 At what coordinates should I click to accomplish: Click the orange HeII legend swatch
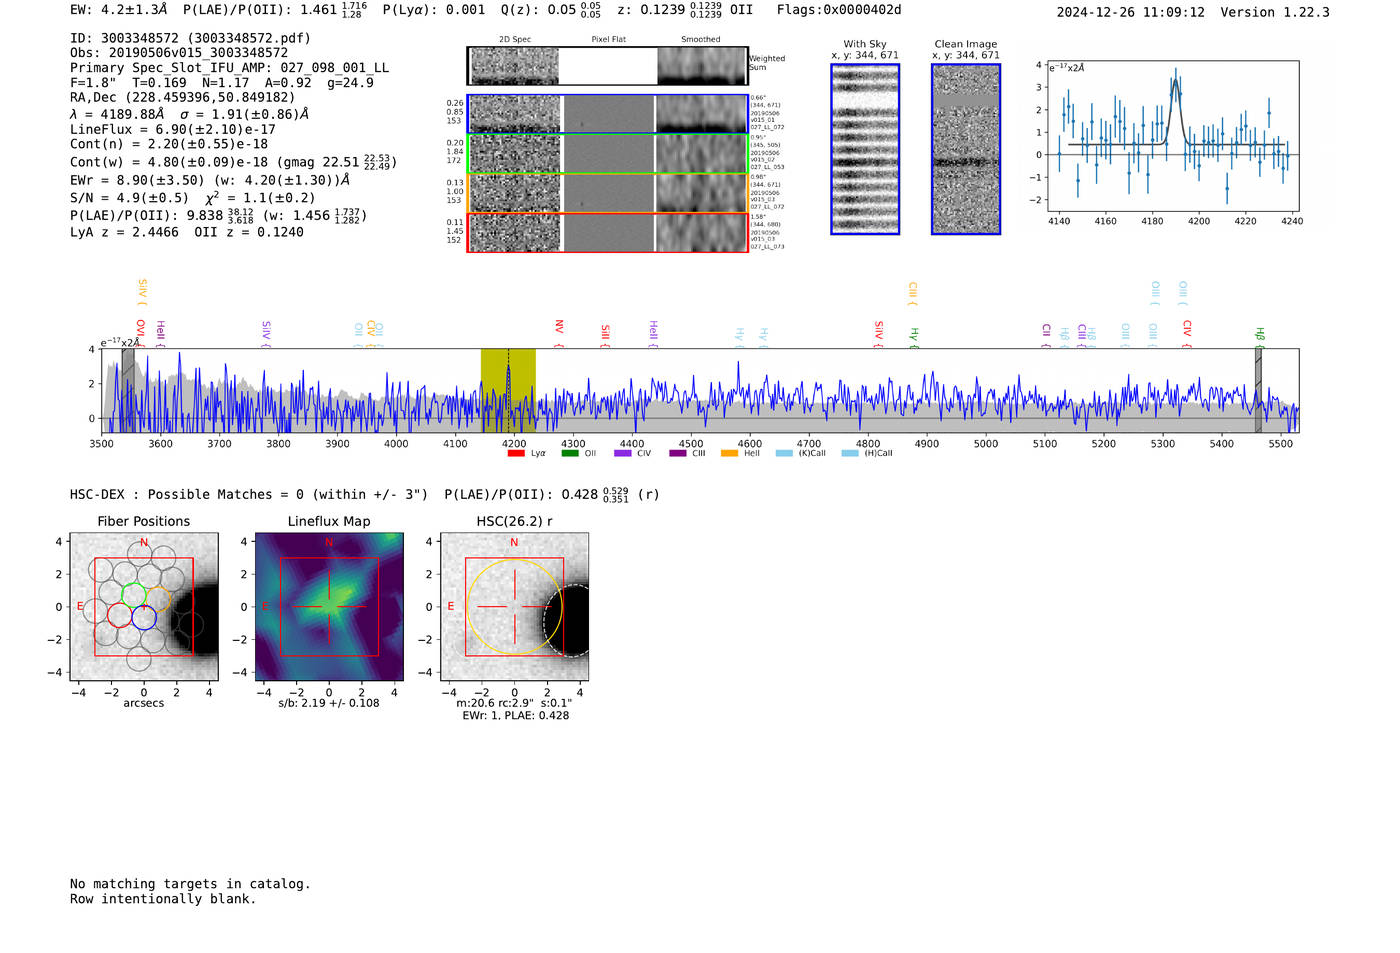730,453
